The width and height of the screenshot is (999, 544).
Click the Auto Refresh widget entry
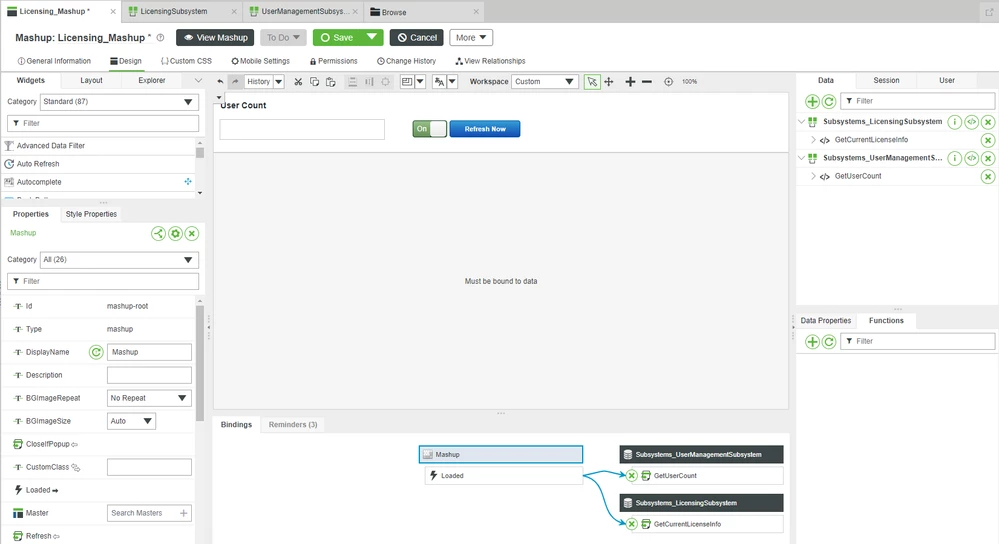99,164
